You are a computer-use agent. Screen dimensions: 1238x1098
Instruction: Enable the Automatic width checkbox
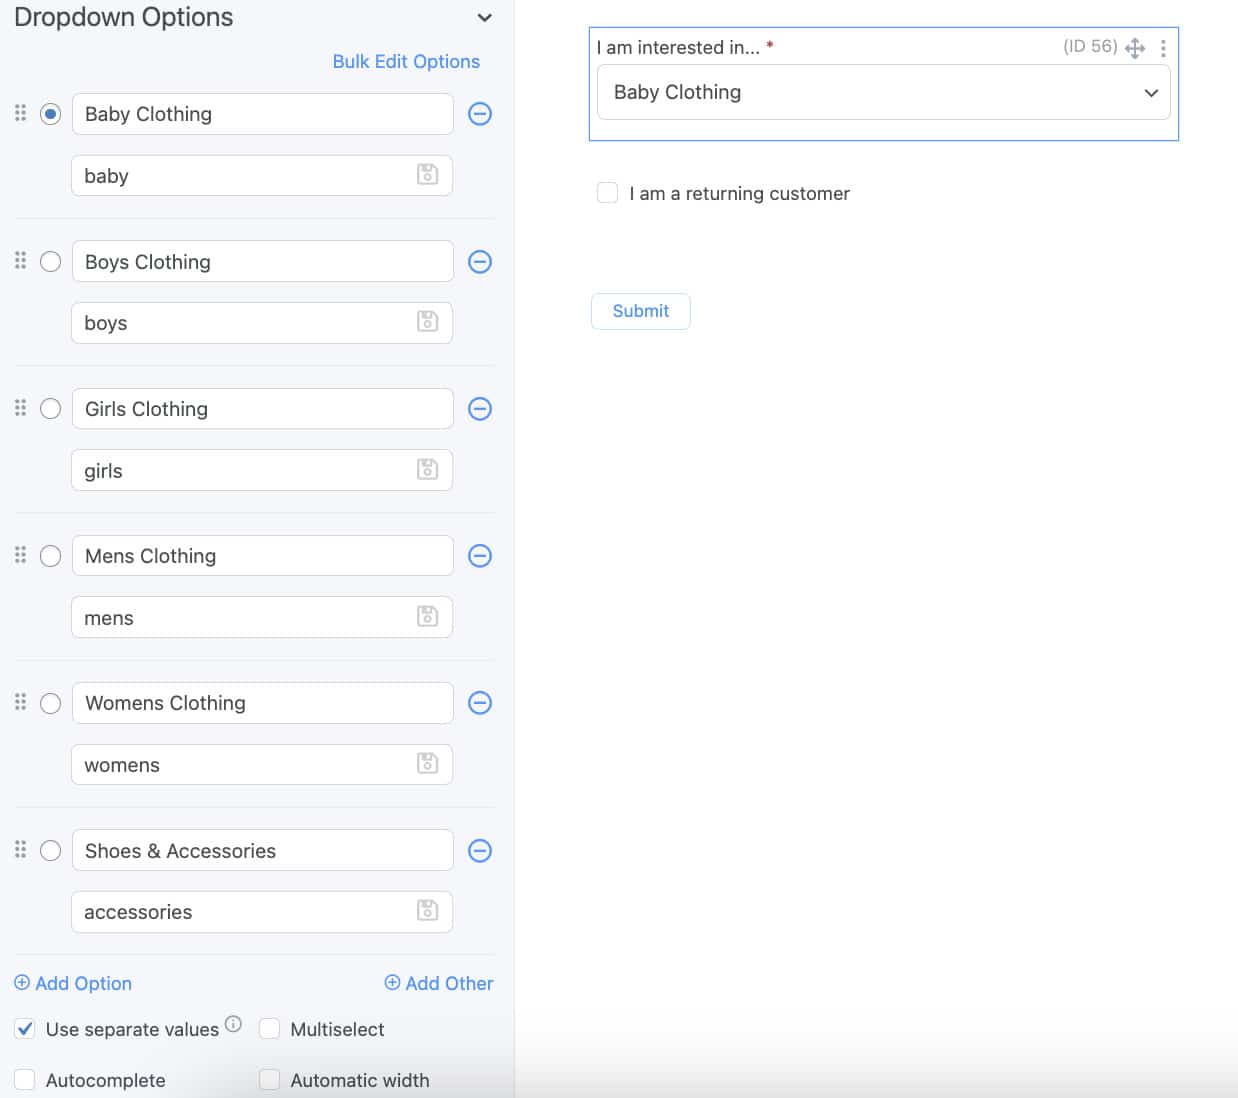click(270, 1080)
